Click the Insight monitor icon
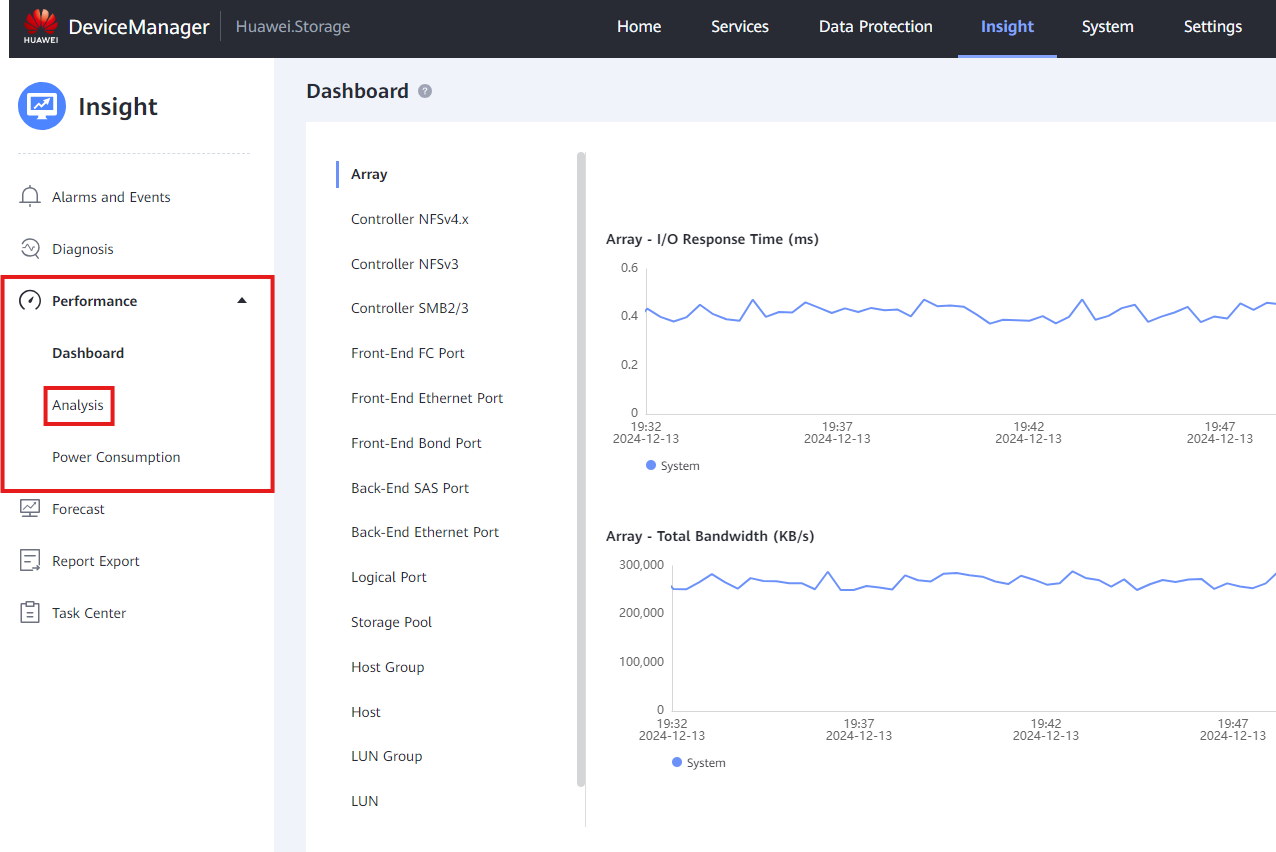1276x852 pixels. point(42,106)
